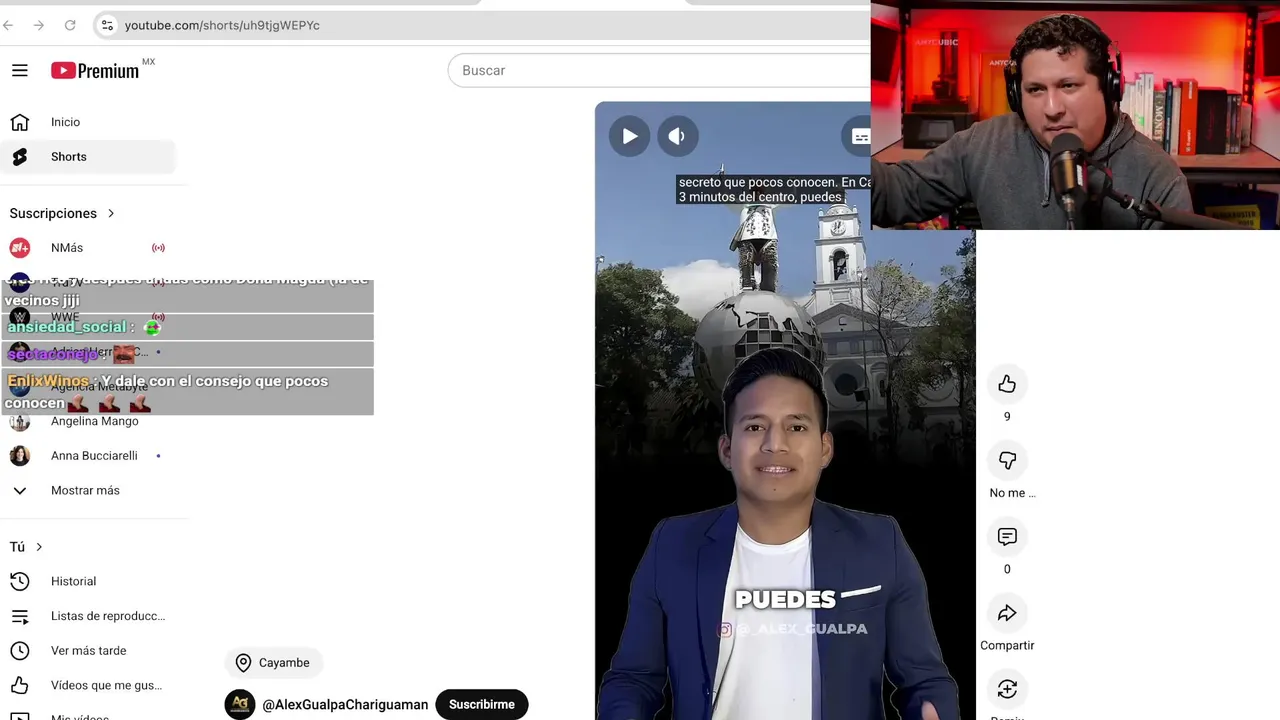
Task: Open the Cayambe location tag
Action: click(273, 663)
